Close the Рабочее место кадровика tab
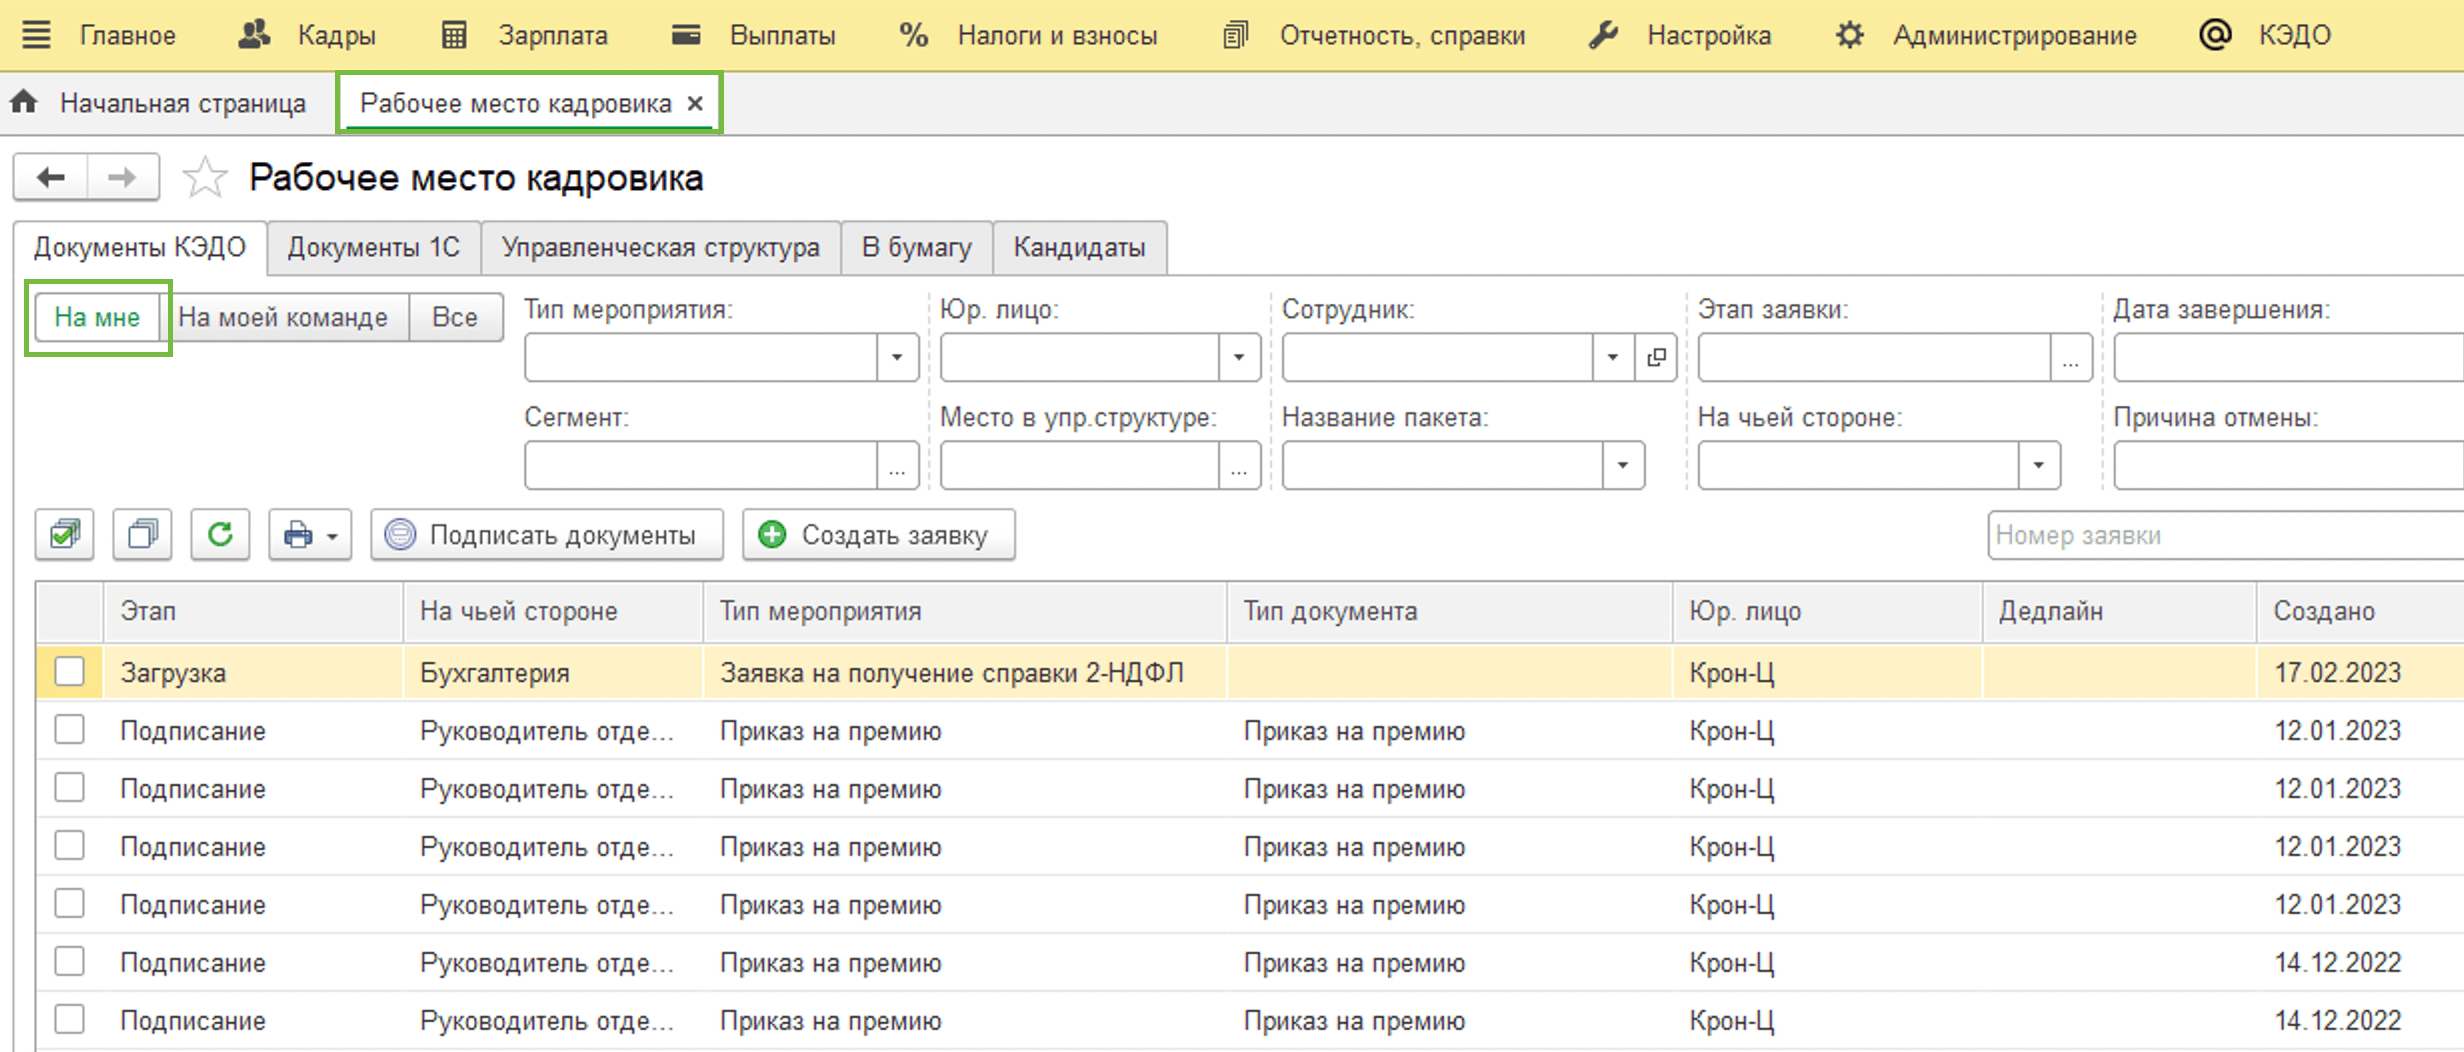 pos(695,103)
